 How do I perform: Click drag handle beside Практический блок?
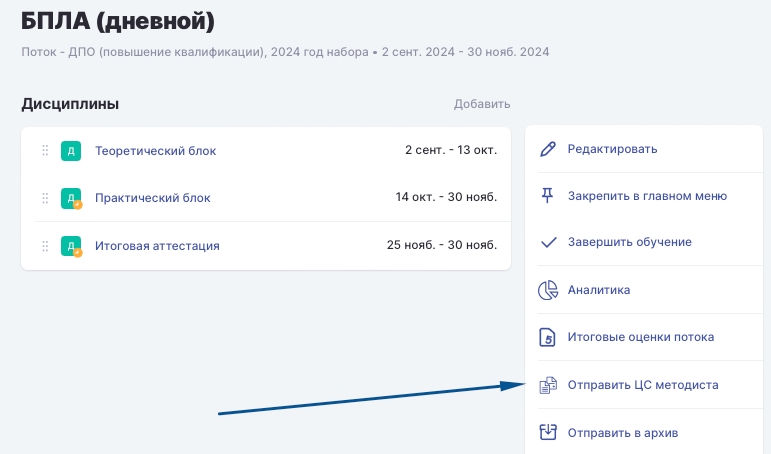tap(45, 198)
